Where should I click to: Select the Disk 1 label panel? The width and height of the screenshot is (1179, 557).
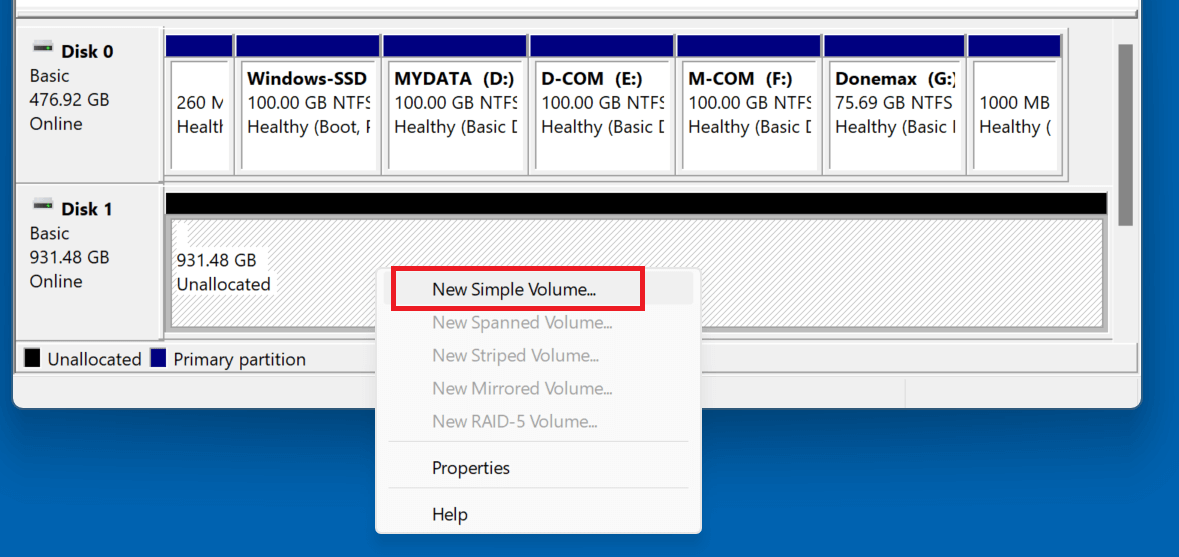click(x=88, y=262)
